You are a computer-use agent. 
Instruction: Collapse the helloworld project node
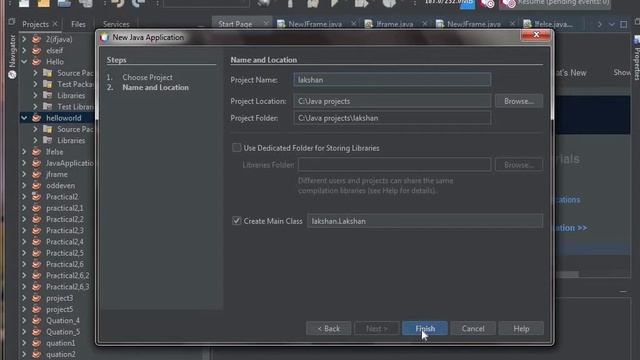pyautogui.click(x=24, y=118)
